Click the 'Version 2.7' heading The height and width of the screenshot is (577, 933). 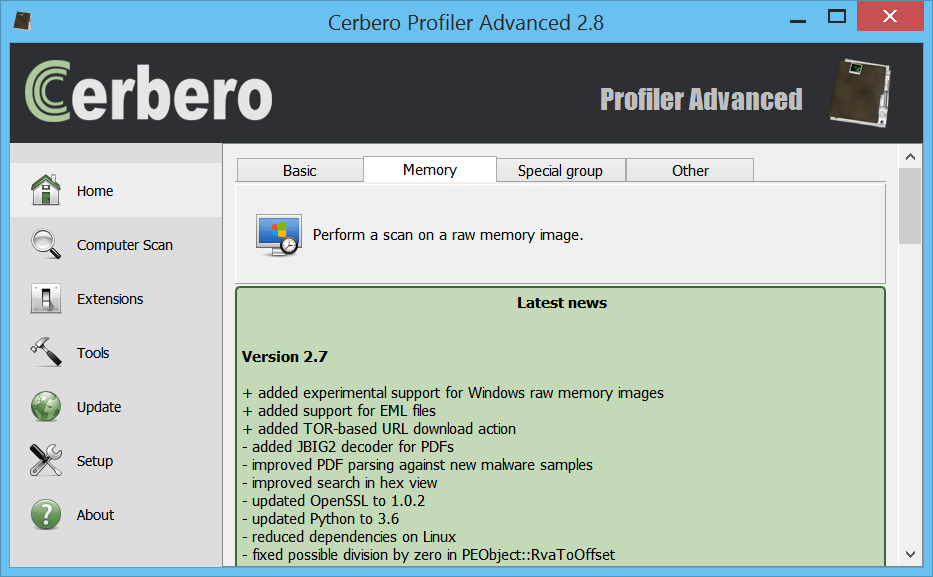[x=284, y=357]
